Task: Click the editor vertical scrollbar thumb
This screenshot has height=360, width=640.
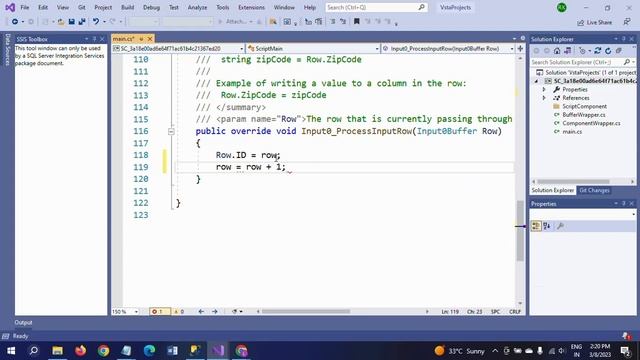Action: coord(520,231)
